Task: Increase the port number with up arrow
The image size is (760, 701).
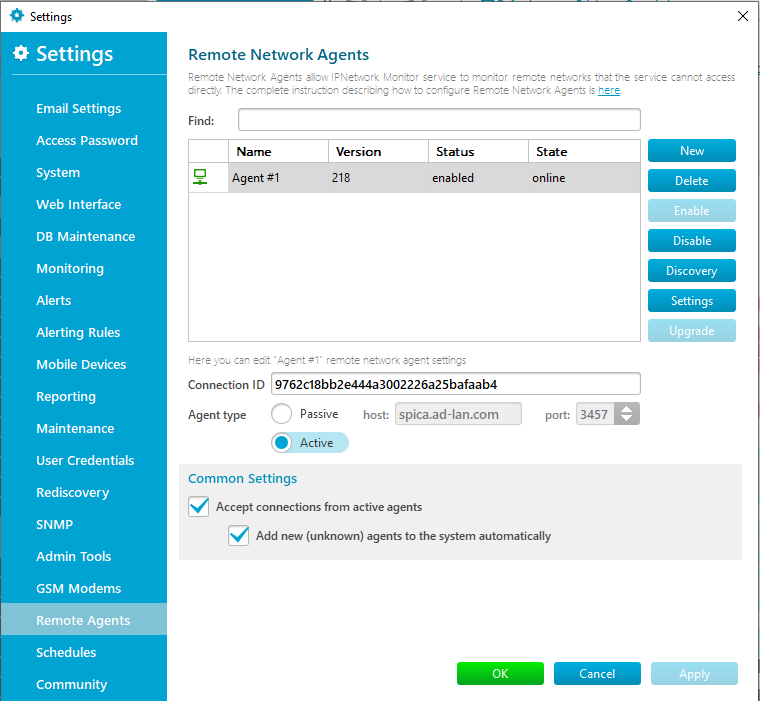Action: point(627,409)
